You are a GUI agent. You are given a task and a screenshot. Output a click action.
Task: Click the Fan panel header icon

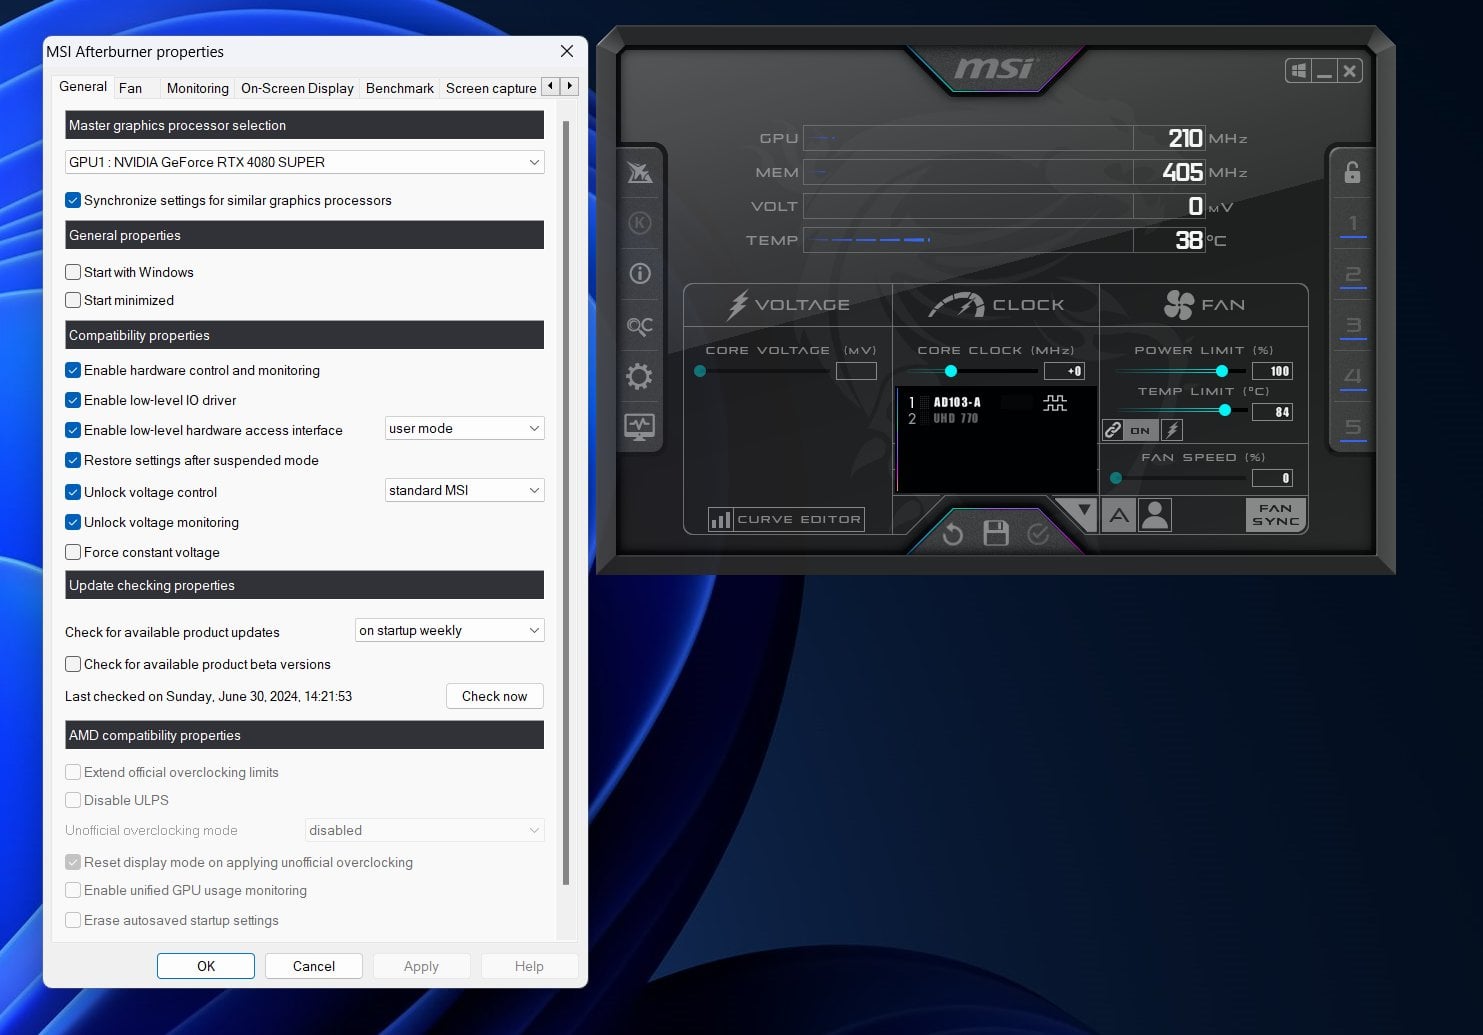[1179, 305]
